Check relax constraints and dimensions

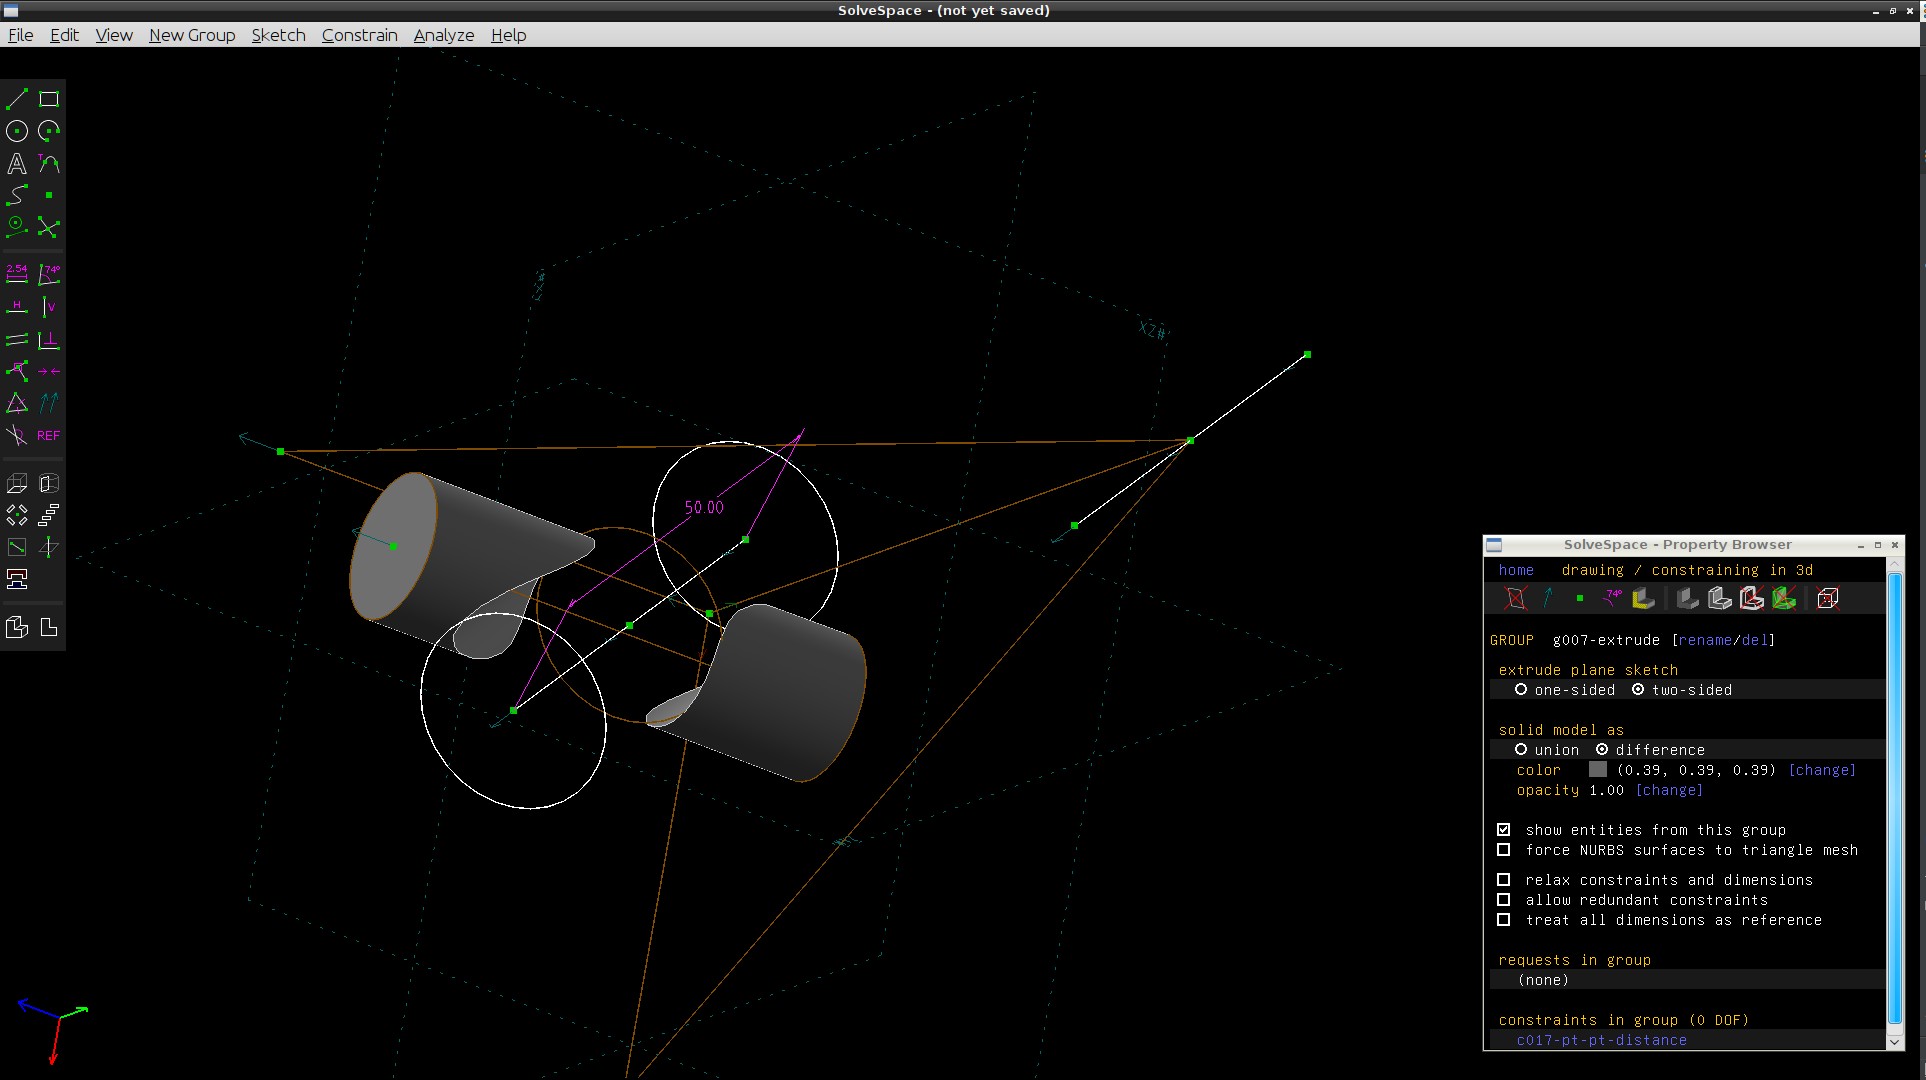coord(1503,880)
